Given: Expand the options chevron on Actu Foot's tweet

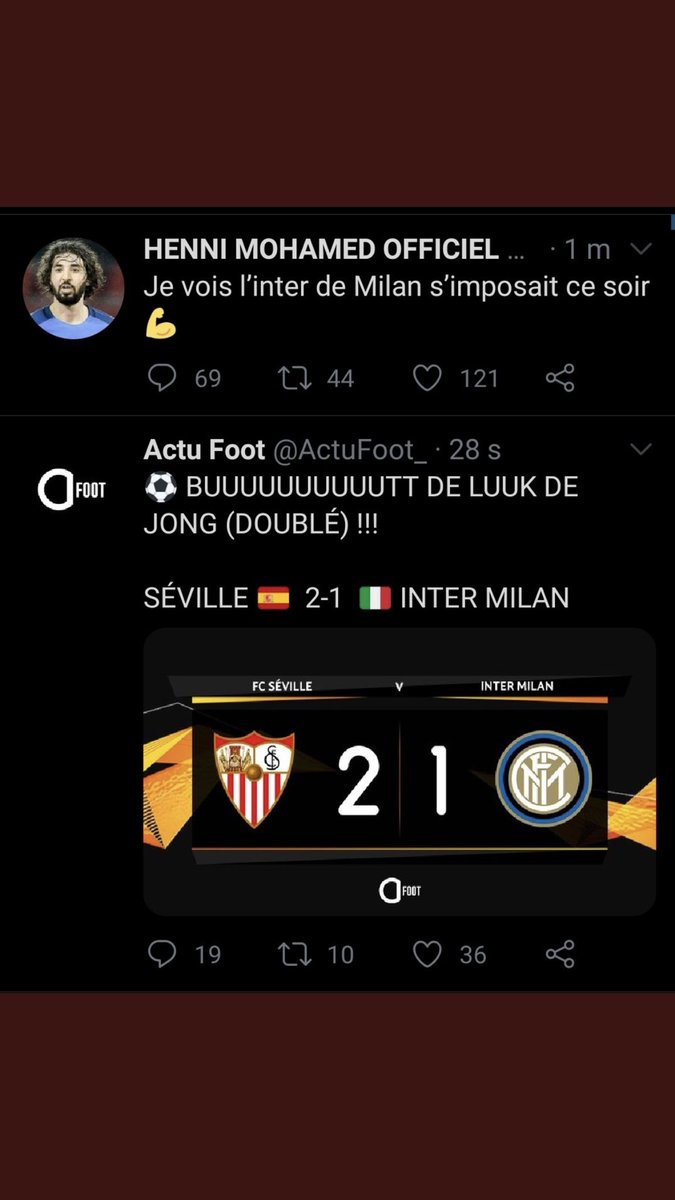Looking at the screenshot, I should click(x=641, y=448).
